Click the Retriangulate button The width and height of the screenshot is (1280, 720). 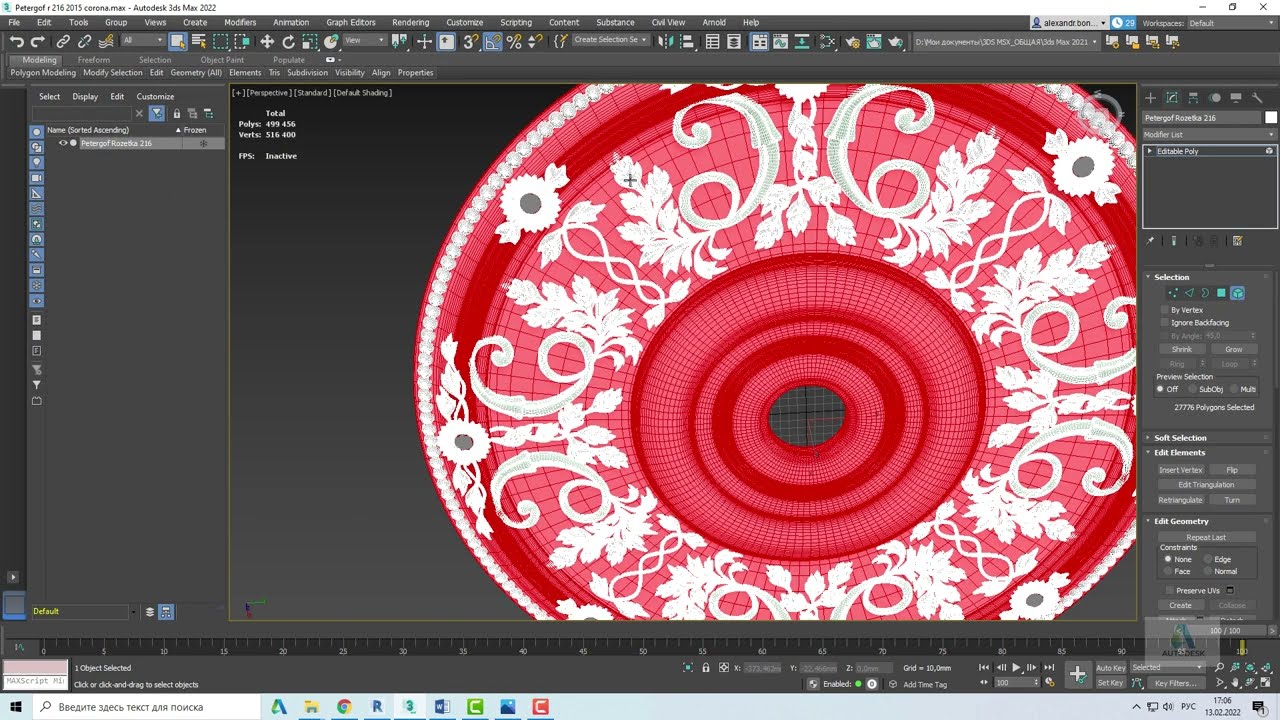point(1180,500)
